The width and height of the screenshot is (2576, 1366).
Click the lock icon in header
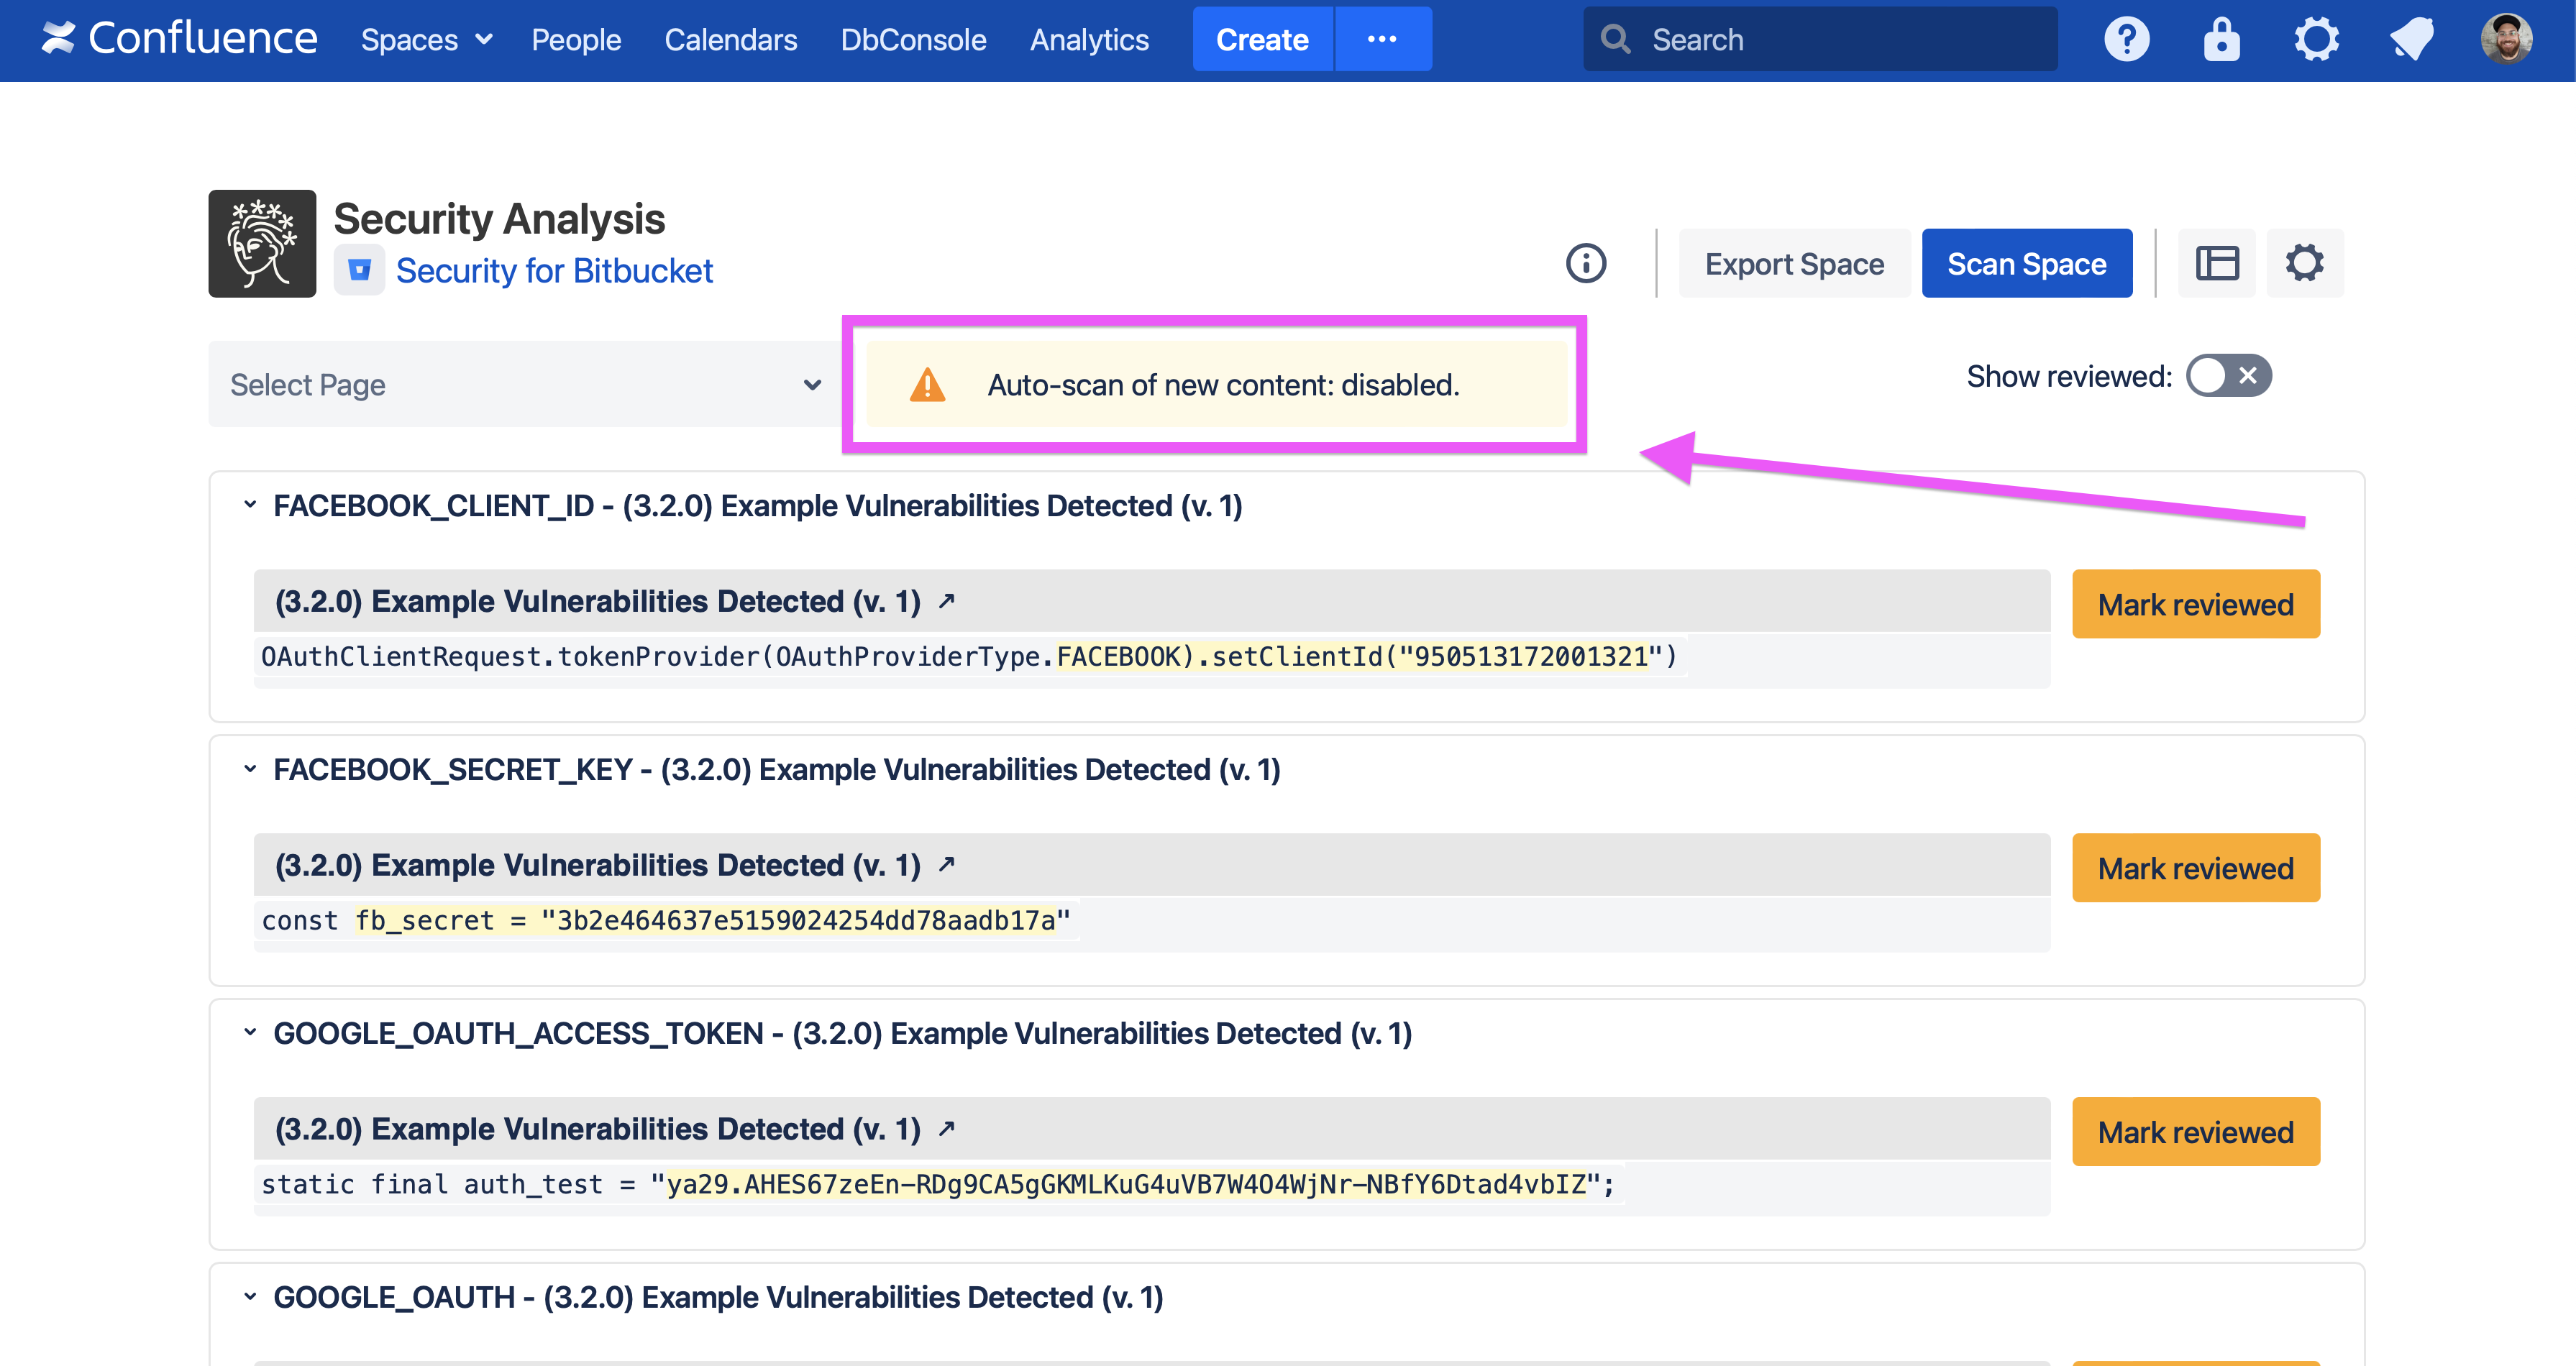click(x=2221, y=40)
